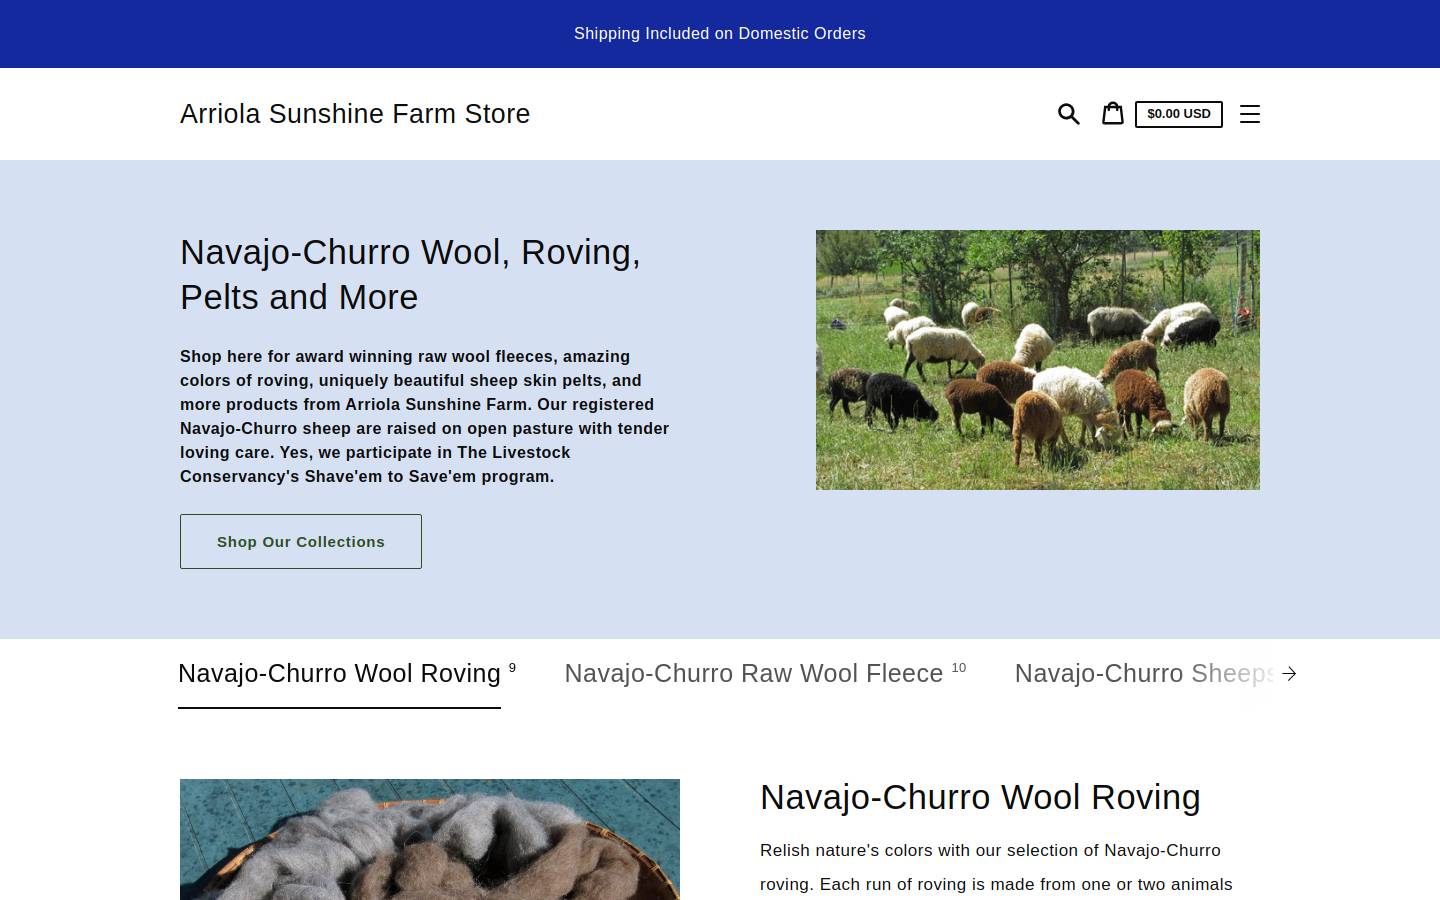Viewport: 1440px width, 900px height.
Task: Switch to the Navajo-Churro Sheepskin tab
Action: click(x=1145, y=674)
